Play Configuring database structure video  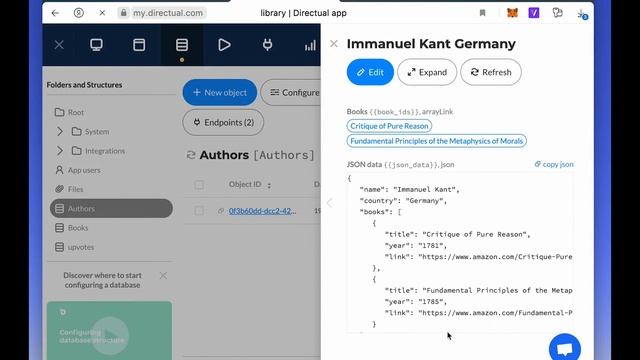(x=109, y=336)
